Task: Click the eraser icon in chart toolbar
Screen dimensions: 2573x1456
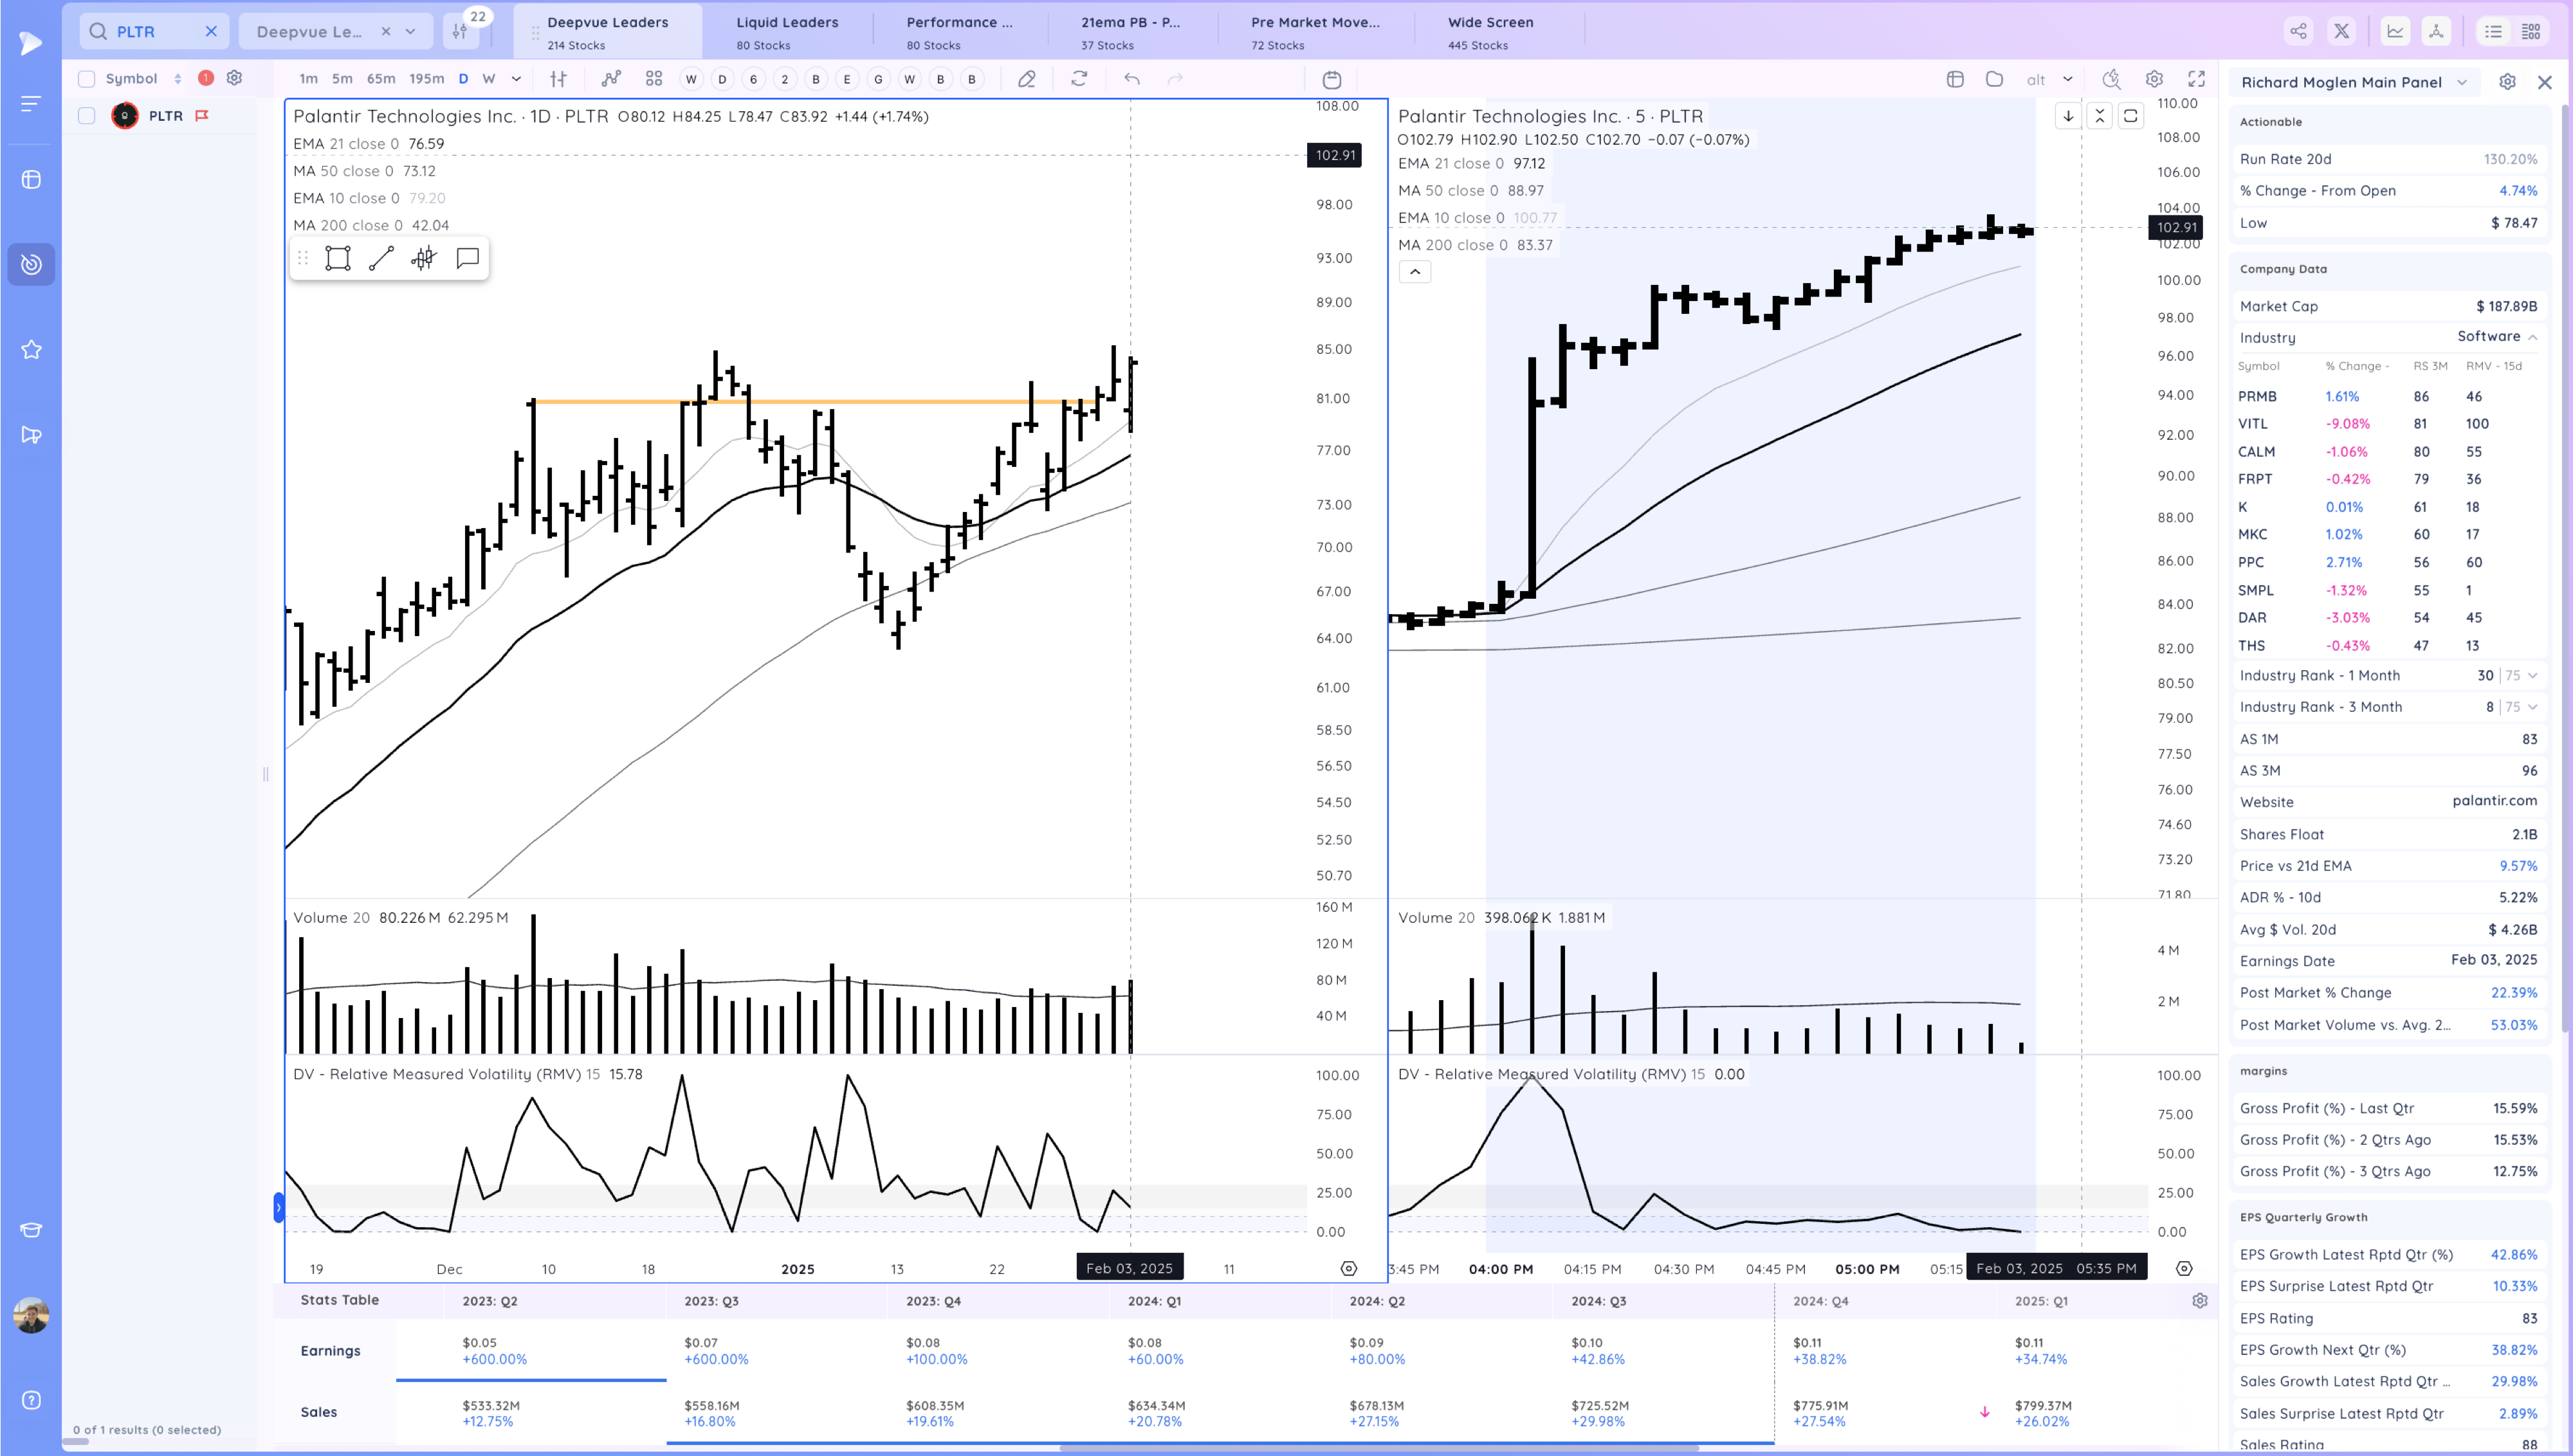Action: (x=1026, y=79)
